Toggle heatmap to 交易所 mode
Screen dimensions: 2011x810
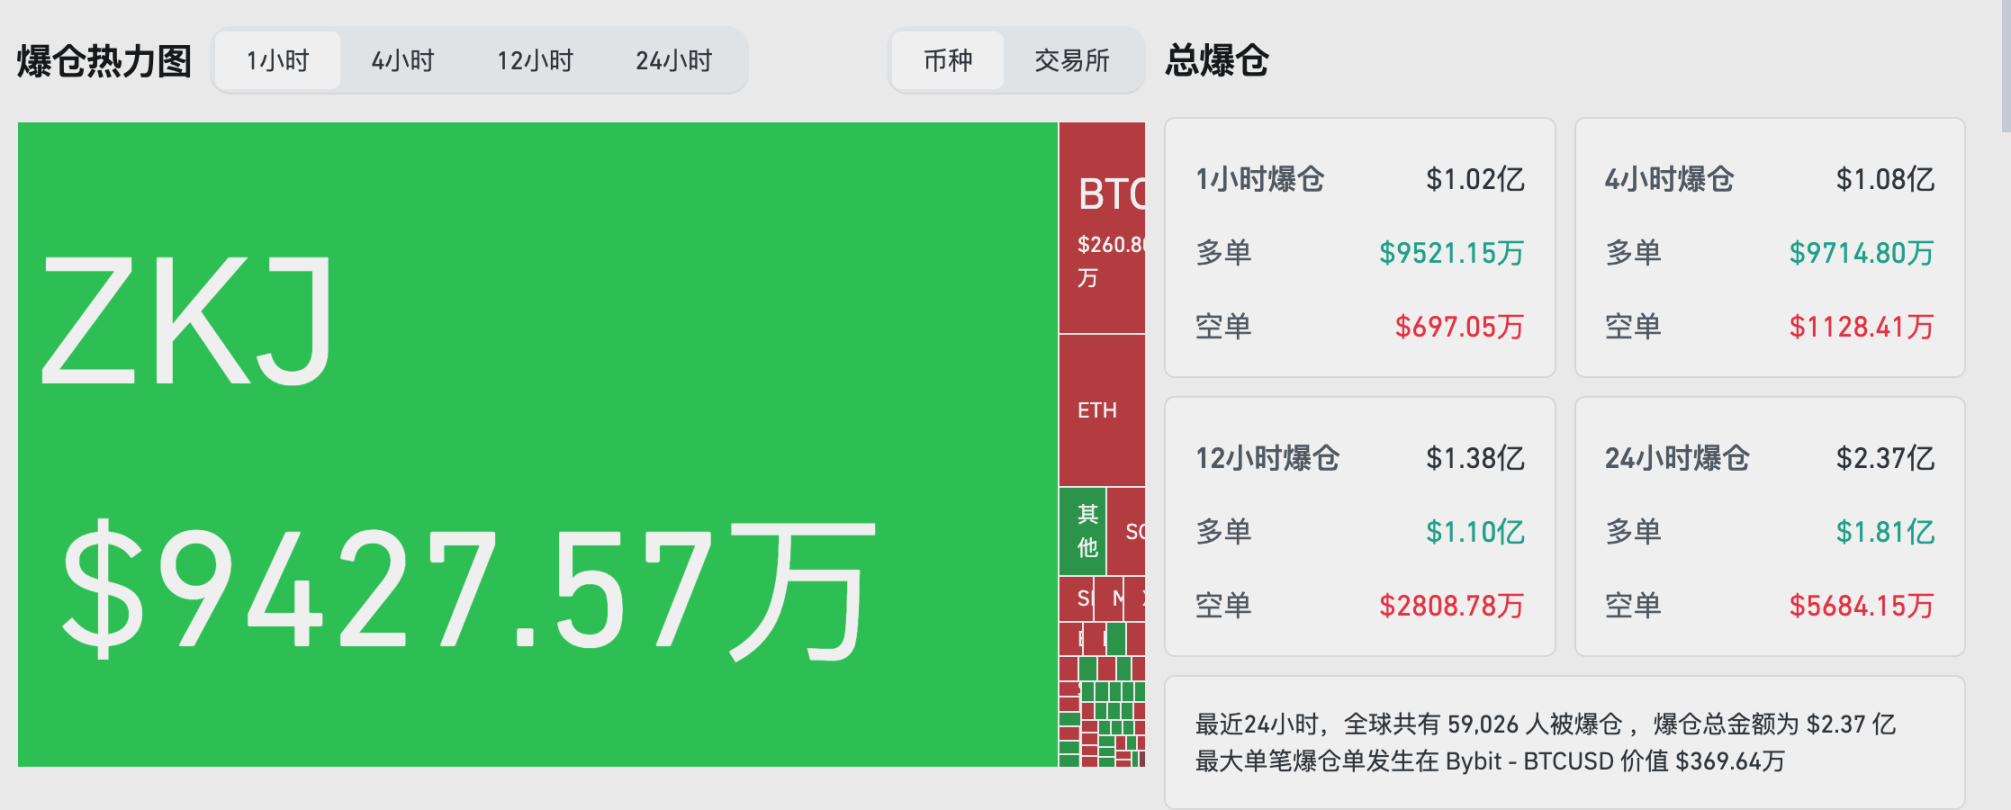point(1072,60)
